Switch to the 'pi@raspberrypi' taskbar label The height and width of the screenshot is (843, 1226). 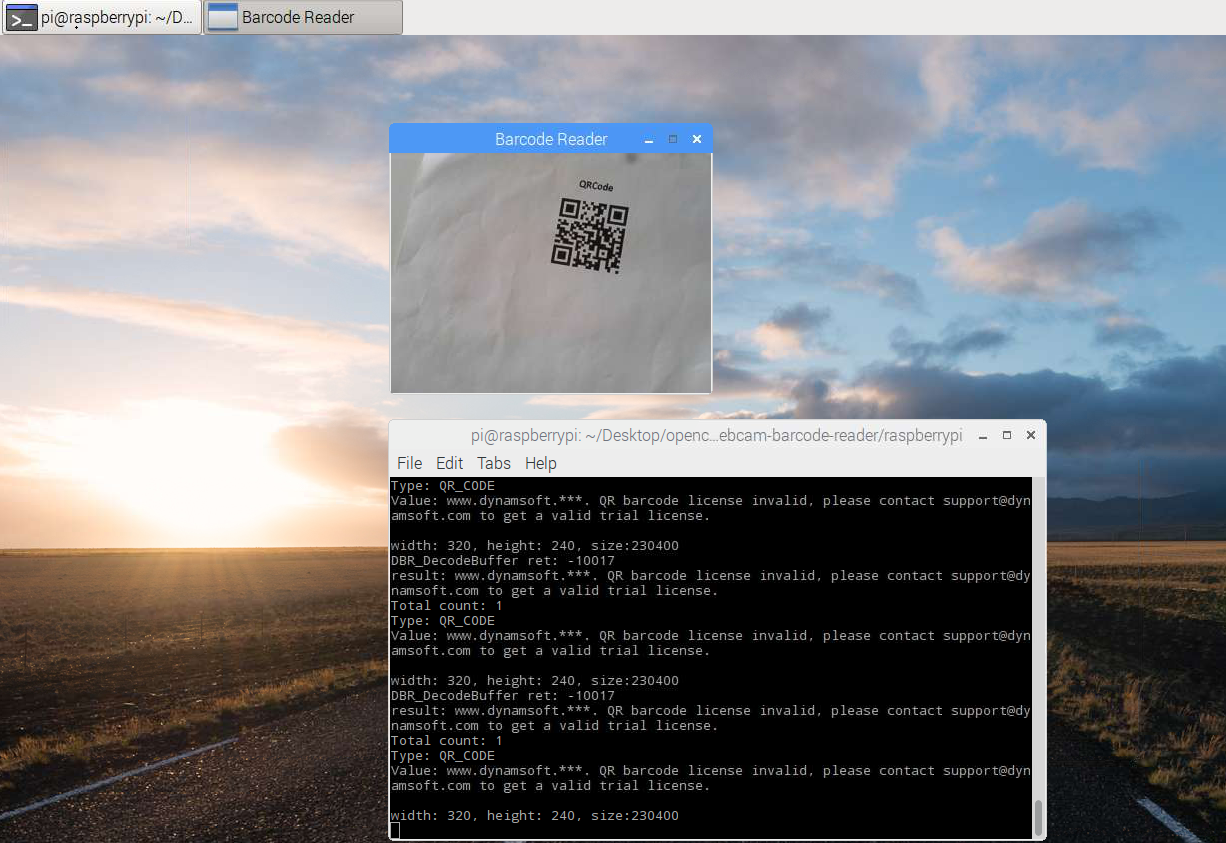(117, 17)
